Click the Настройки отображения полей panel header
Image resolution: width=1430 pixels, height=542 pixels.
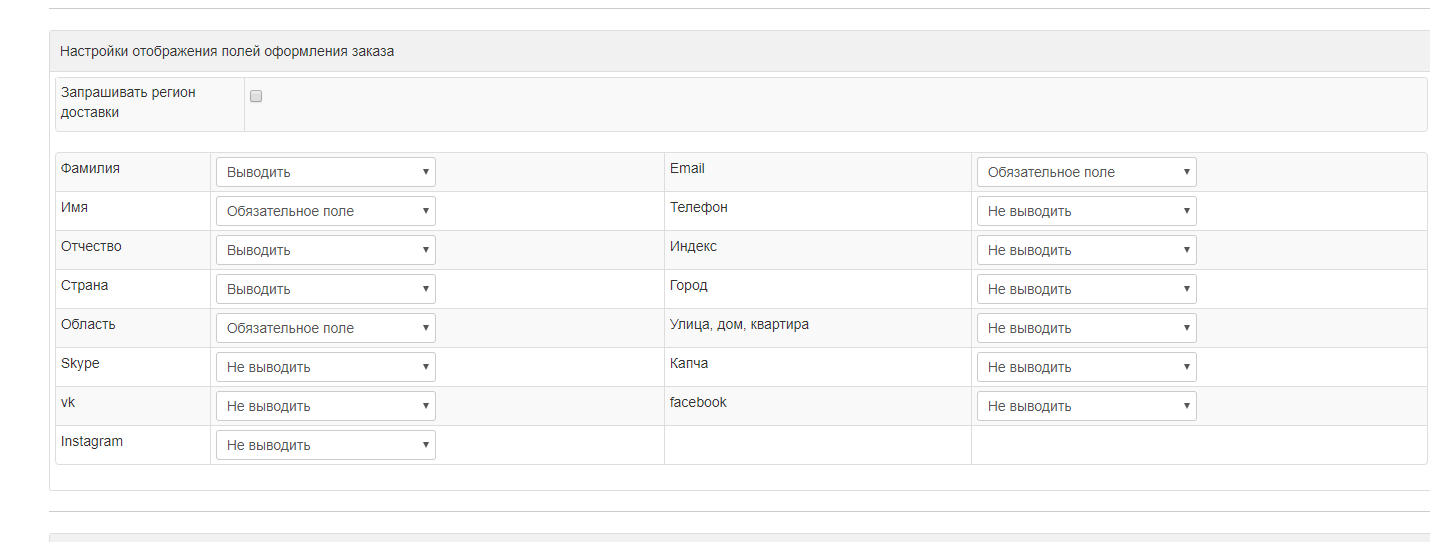[x=739, y=51]
